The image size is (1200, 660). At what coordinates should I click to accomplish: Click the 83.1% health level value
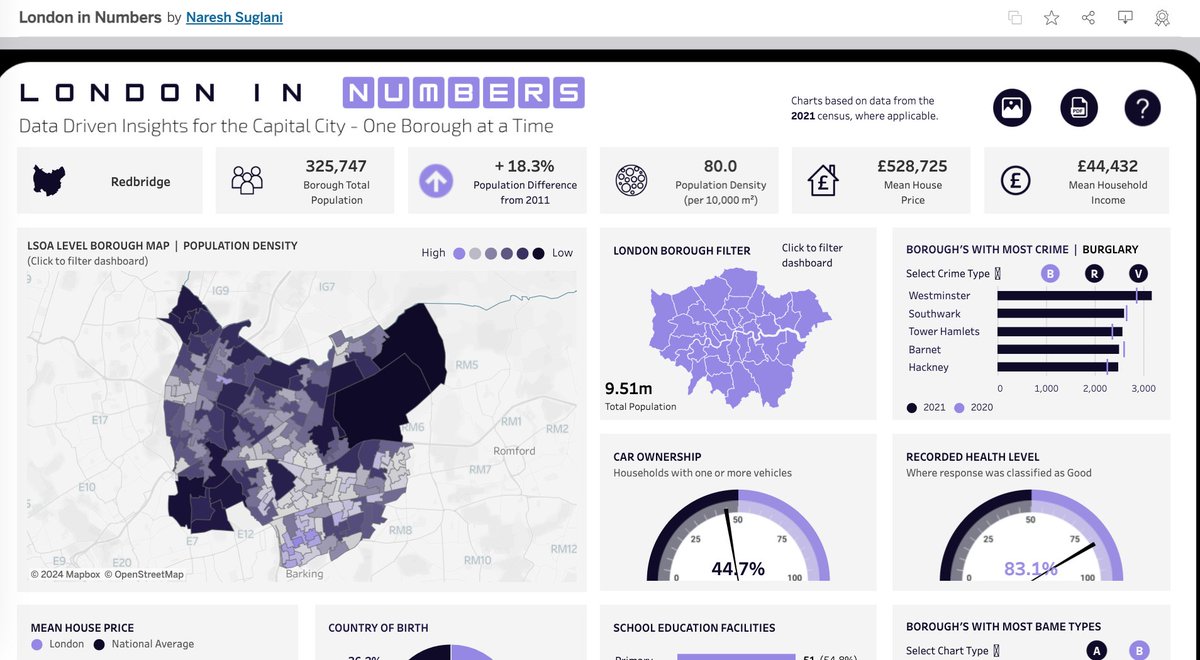pos(1031,569)
